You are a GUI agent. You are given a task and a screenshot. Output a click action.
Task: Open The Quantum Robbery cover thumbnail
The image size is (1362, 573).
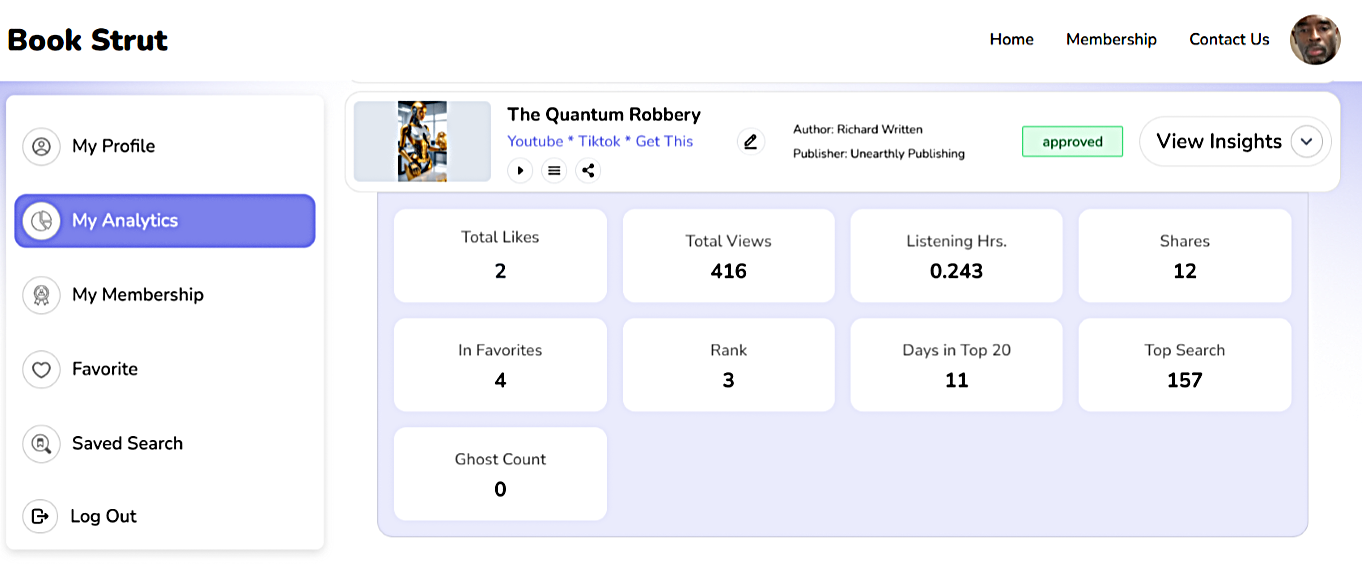422,141
